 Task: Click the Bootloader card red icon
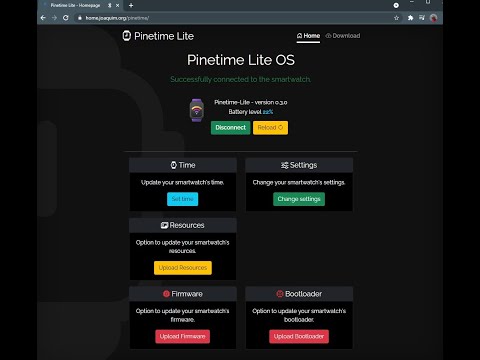point(280,294)
